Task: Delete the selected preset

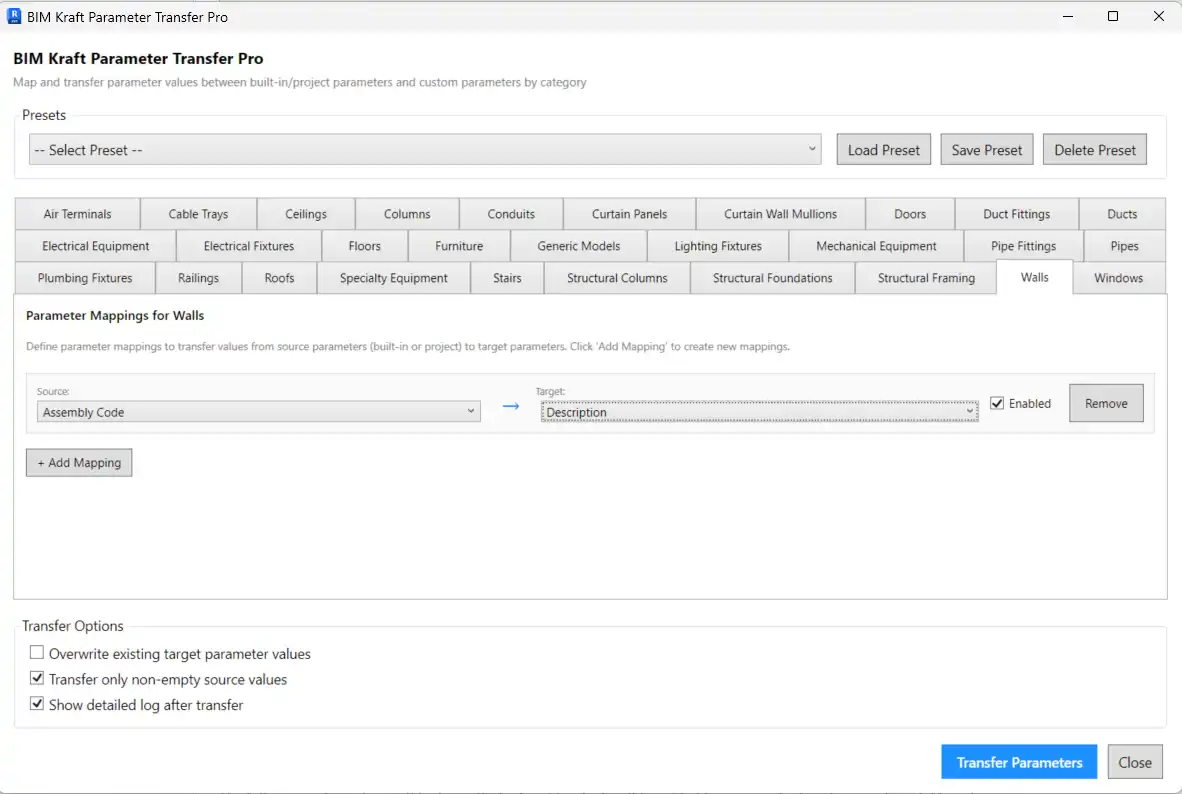Action: [1094, 149]
